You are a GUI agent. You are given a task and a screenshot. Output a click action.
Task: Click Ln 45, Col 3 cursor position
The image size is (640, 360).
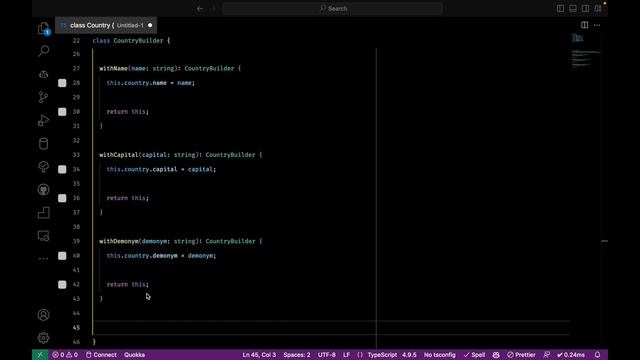259,355
